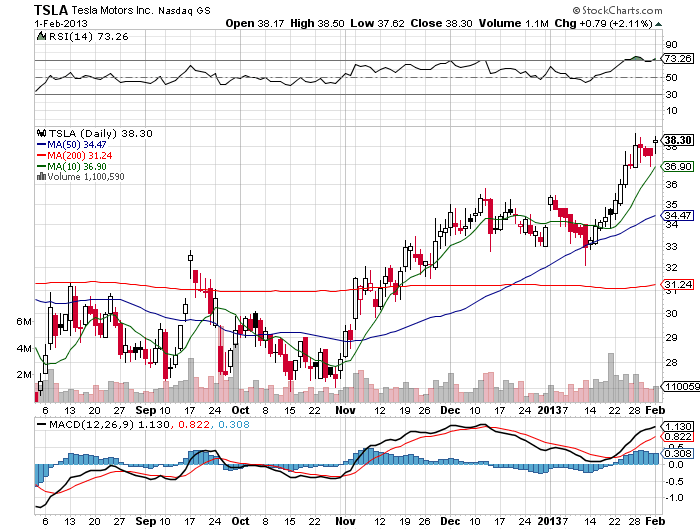Click the Sep label on price chart axis
Screen dimensions: 700x530
146,410
